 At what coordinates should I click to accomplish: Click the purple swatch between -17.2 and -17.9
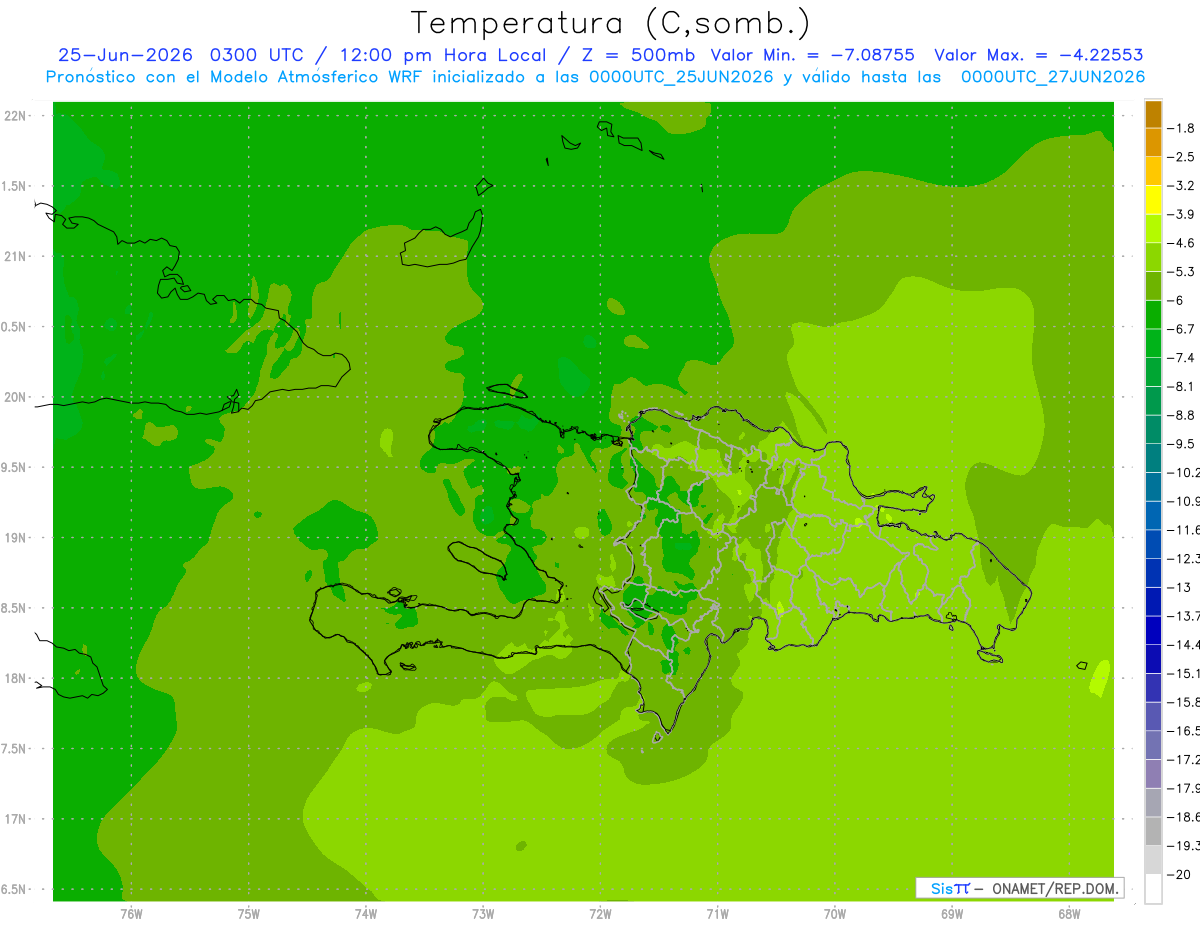coord(1153,773)
